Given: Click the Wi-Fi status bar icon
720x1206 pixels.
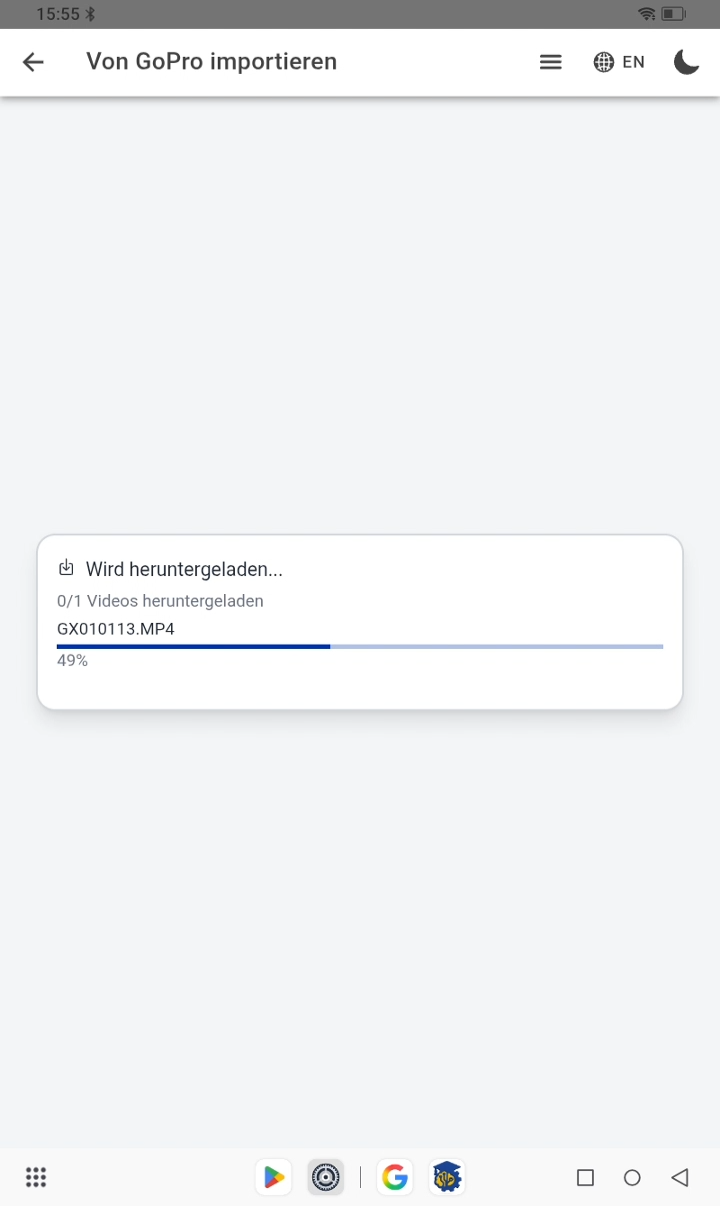Looking at the screenshot, I should (x=647, y=14).
